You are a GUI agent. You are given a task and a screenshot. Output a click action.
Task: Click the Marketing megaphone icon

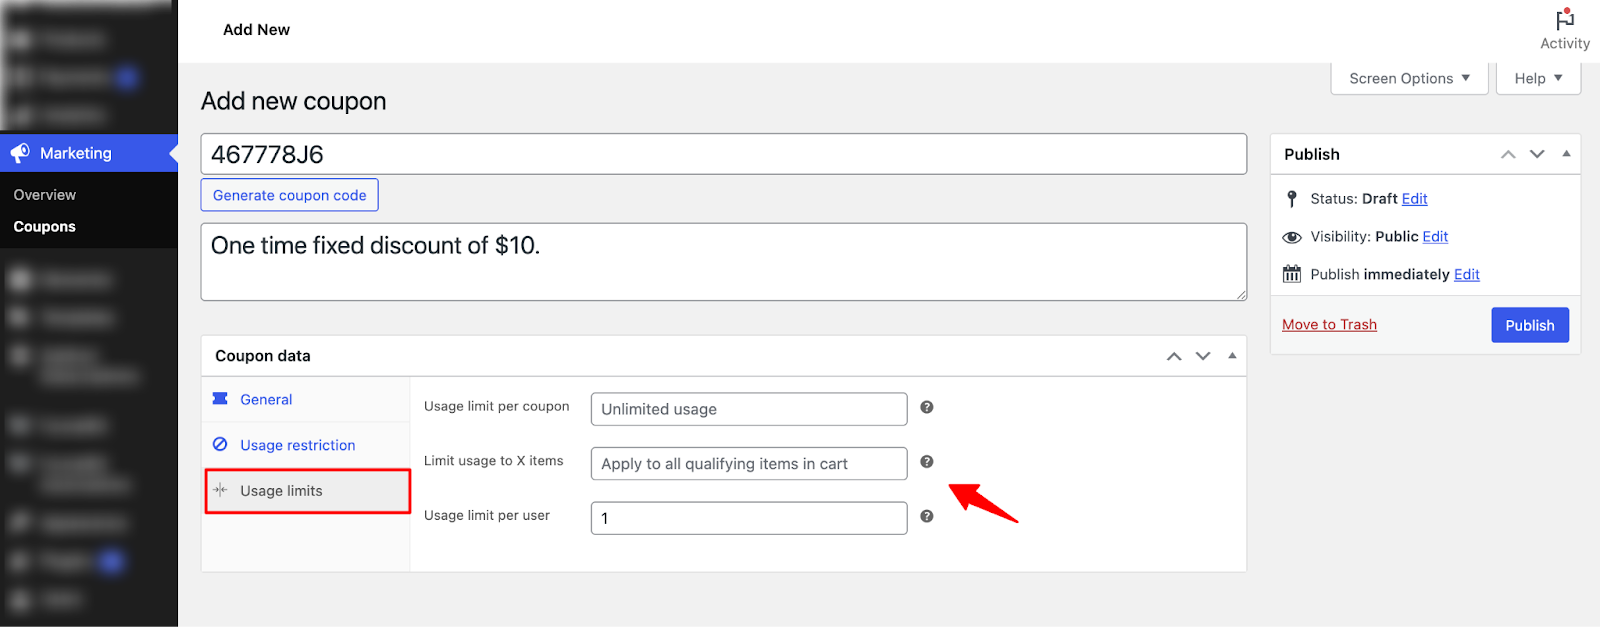point(20,153)
